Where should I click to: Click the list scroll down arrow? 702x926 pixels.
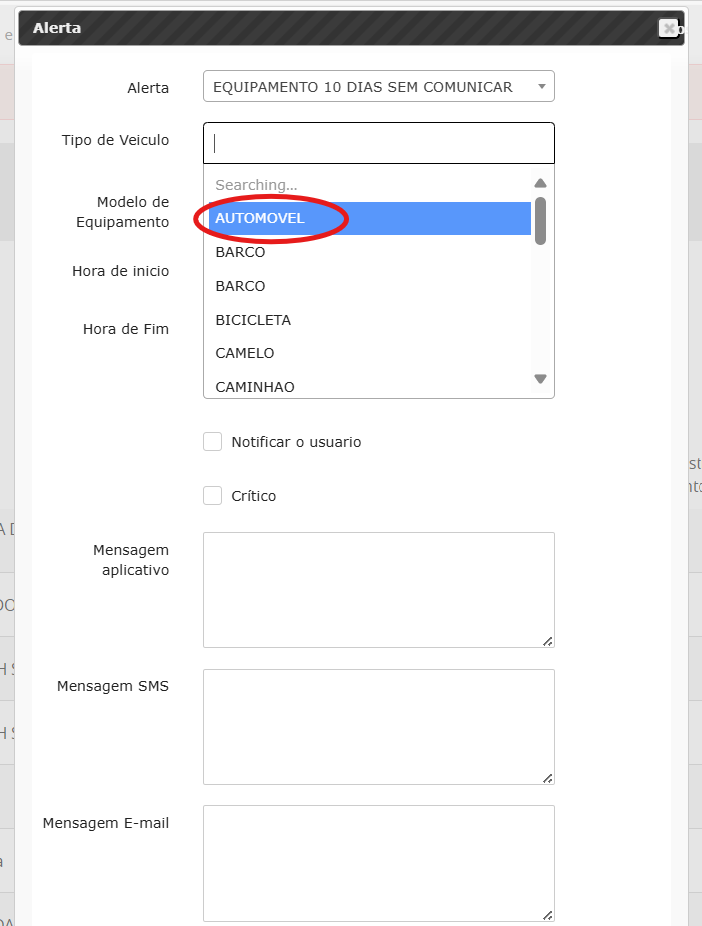(540, 379)
